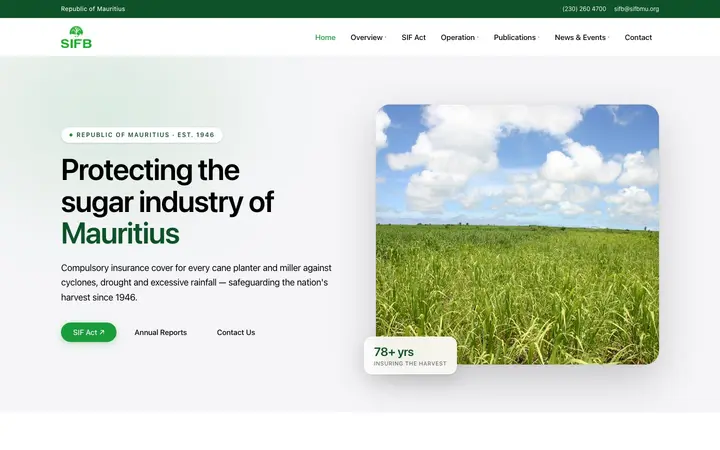Open the Home nav link
720x450 pixels.
325,38
